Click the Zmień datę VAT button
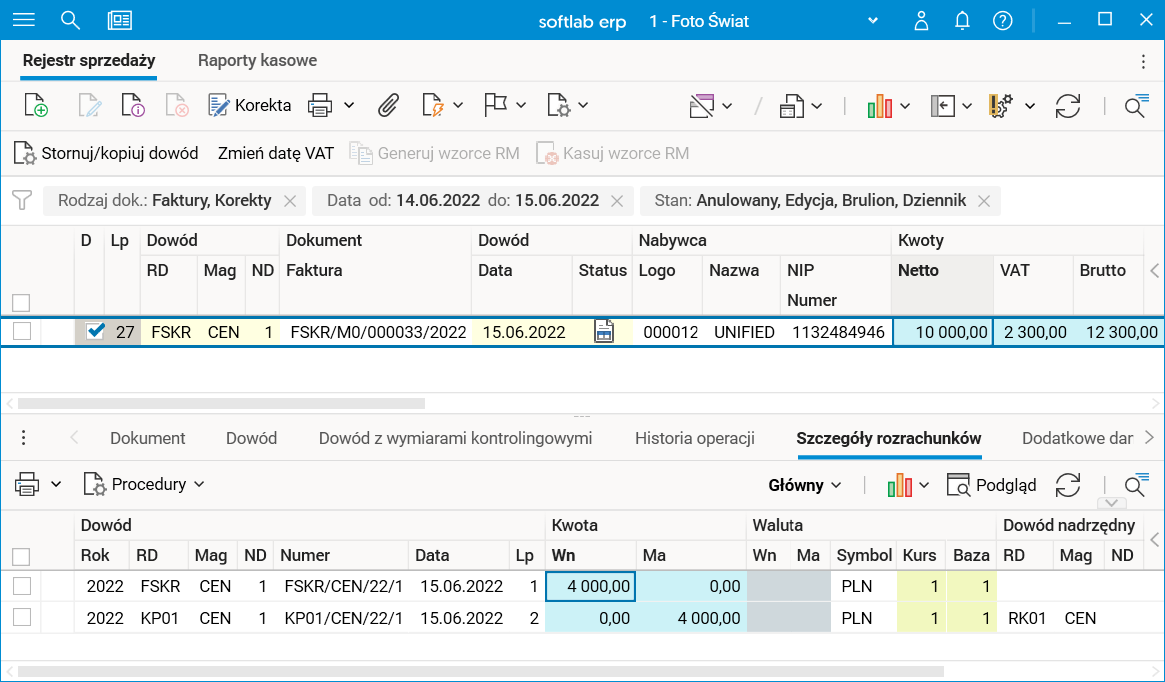 click(276, 153)
